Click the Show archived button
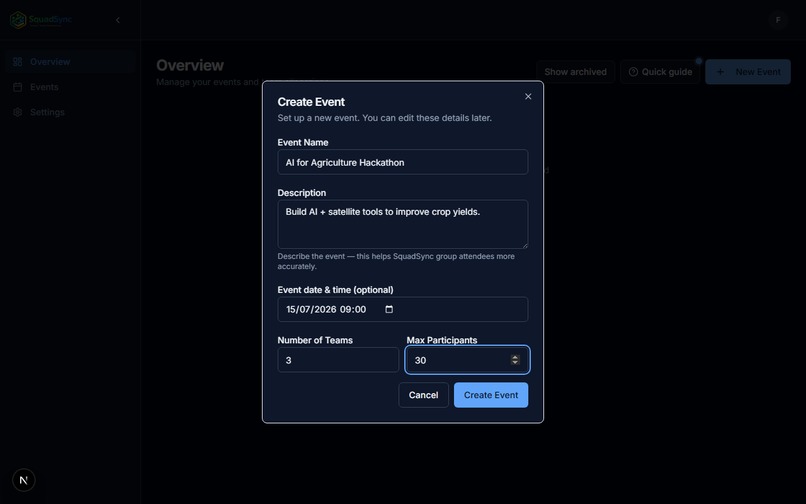 (x=575, y=72)
